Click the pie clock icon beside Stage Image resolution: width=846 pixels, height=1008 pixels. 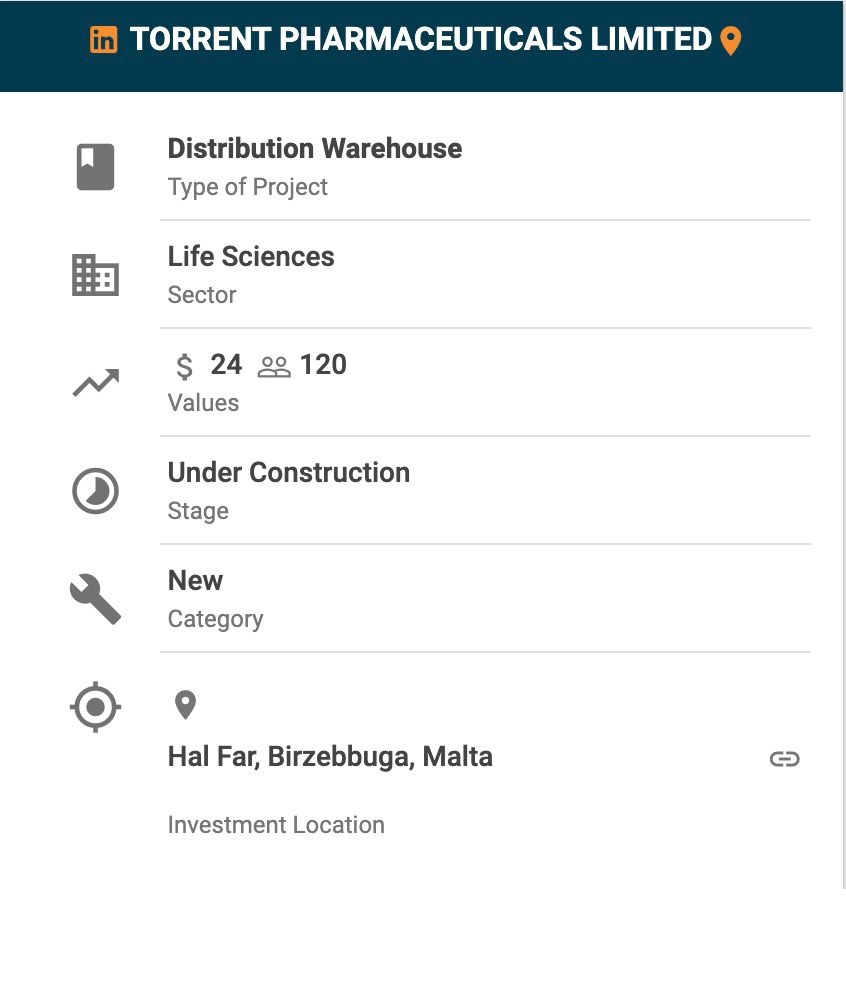(96, 491)
